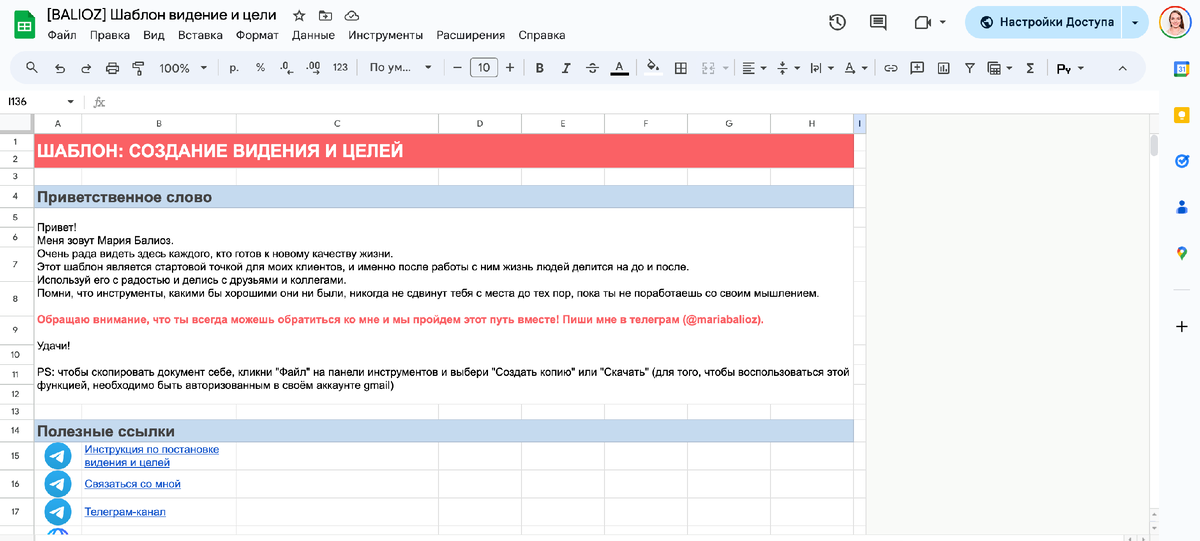Open Google Keep side panel
Screen dimensions: 1200x541
coord(1181,115)
